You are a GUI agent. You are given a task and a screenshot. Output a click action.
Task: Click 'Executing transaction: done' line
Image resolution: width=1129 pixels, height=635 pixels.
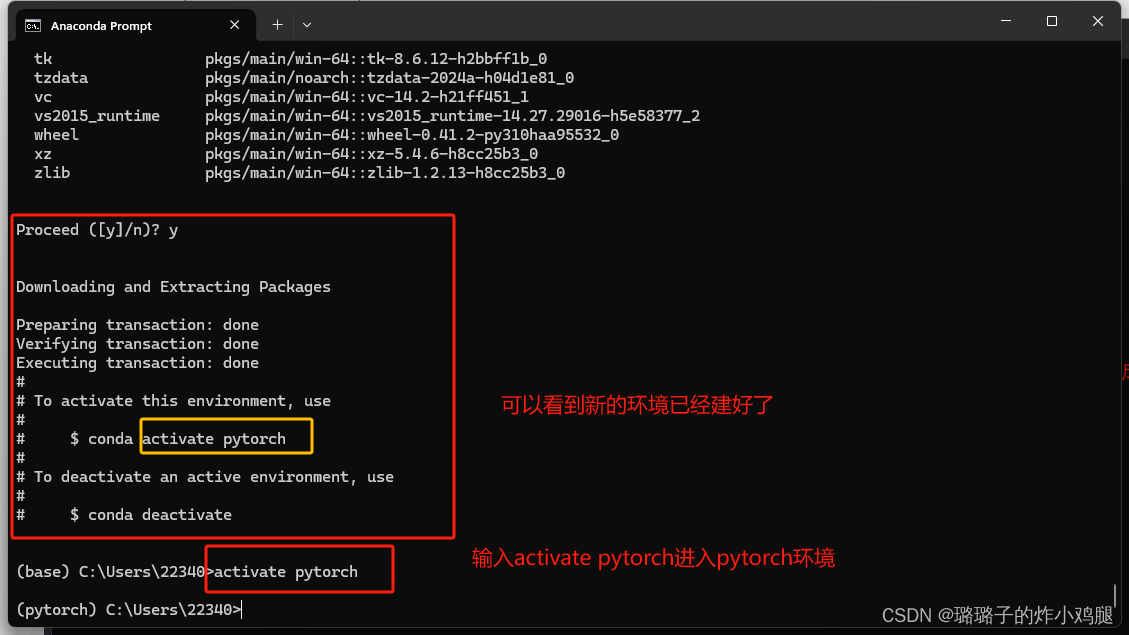click(x=138, y=363)
